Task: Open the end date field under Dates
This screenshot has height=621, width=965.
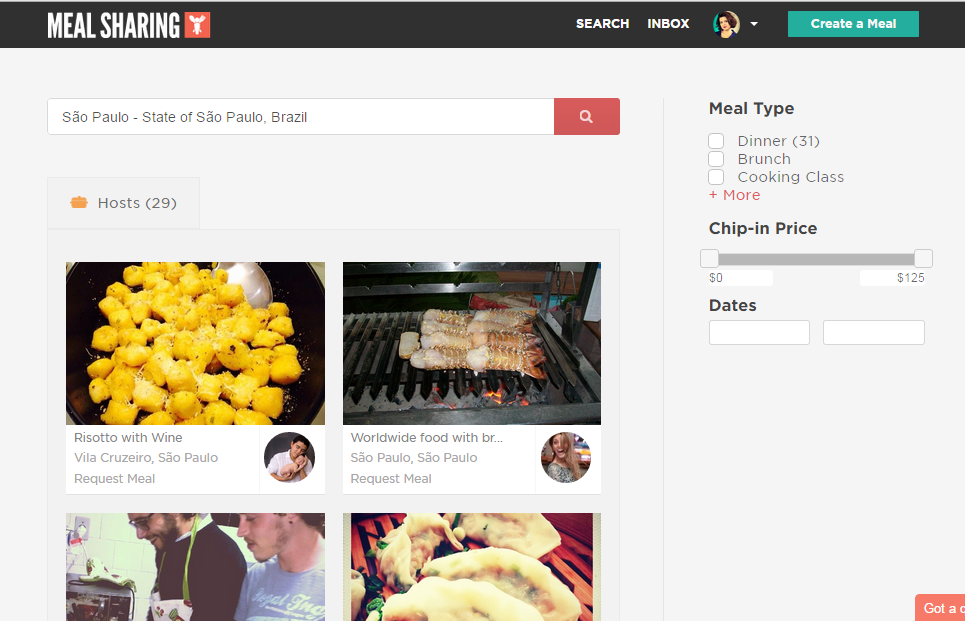Action: click(873, 332)
